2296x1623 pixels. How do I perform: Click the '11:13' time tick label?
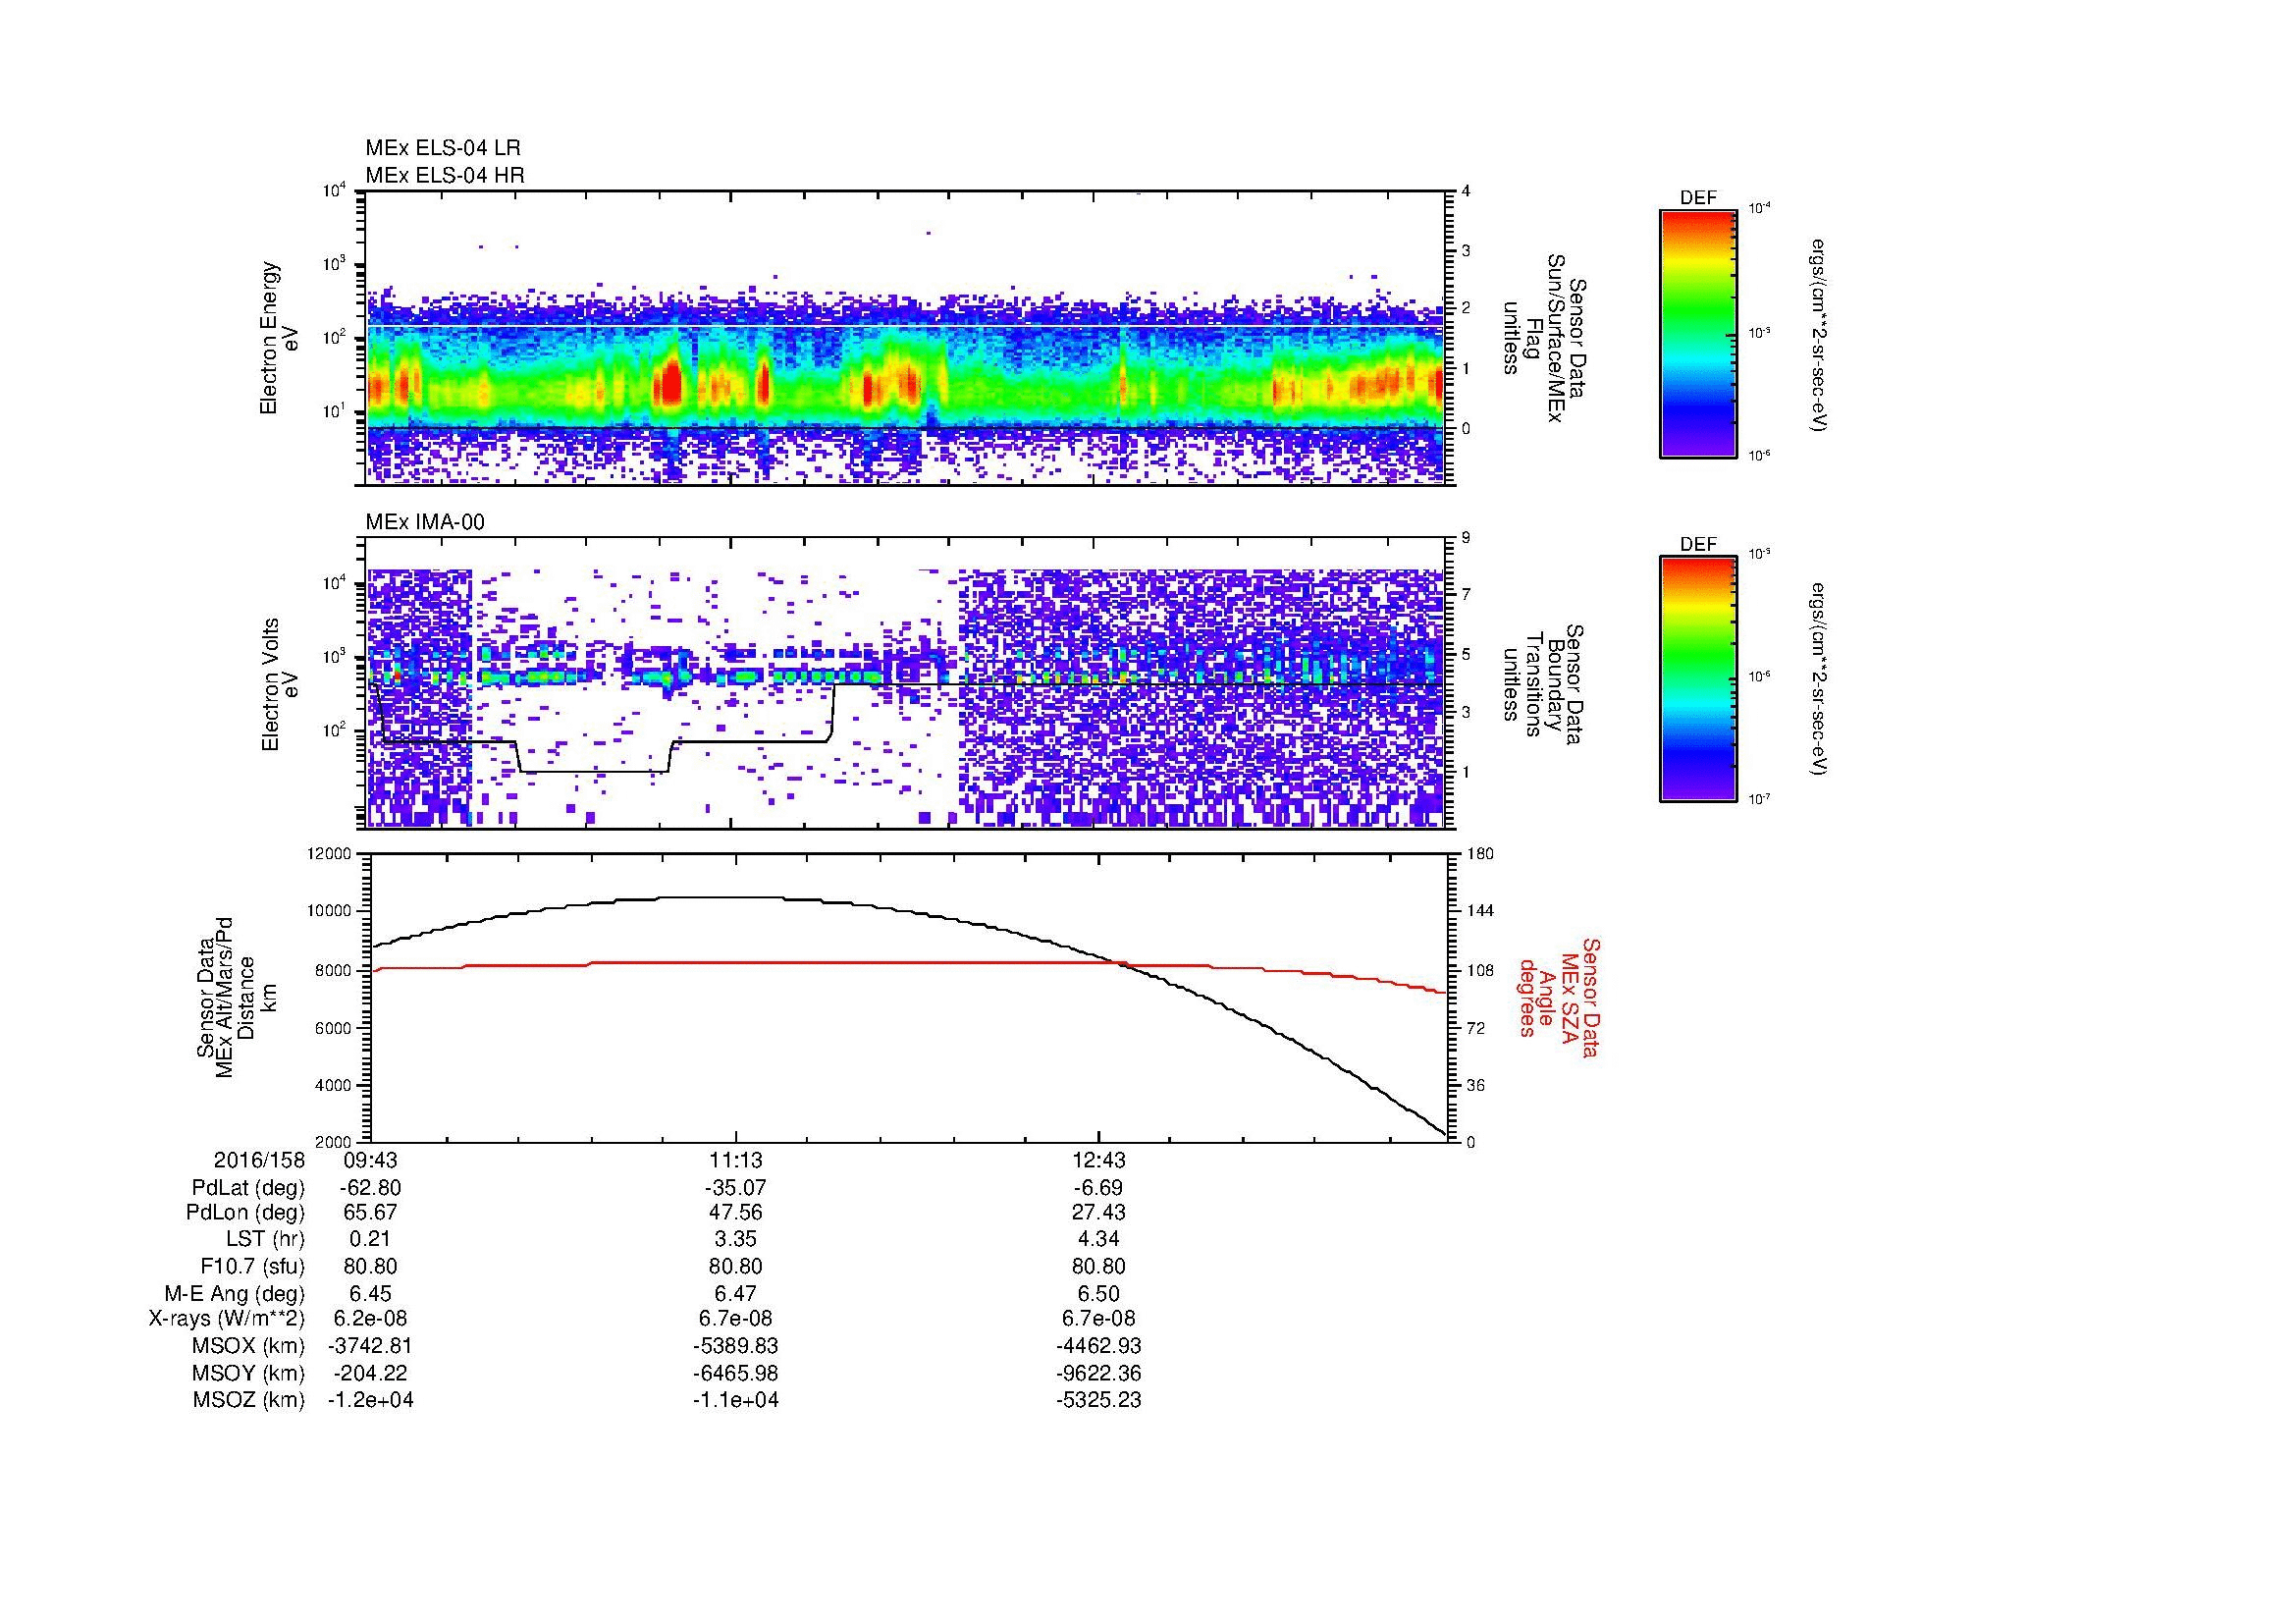pyautogui.click(x=736, y=1161)
